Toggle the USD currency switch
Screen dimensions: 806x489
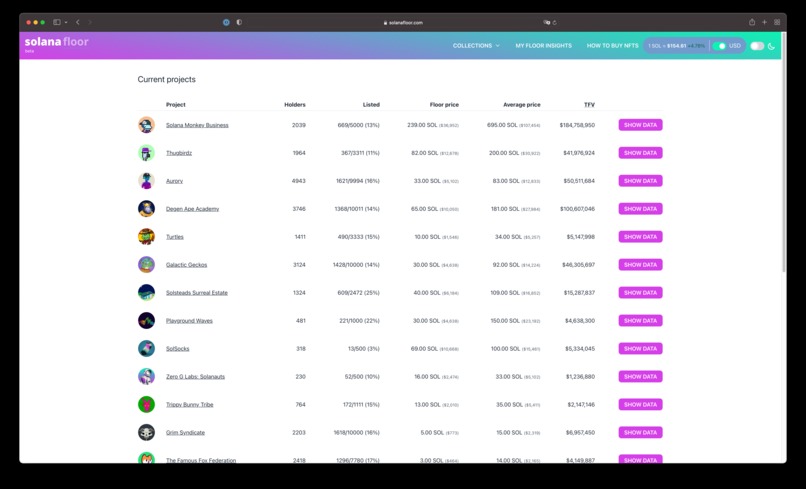[720, 46]
